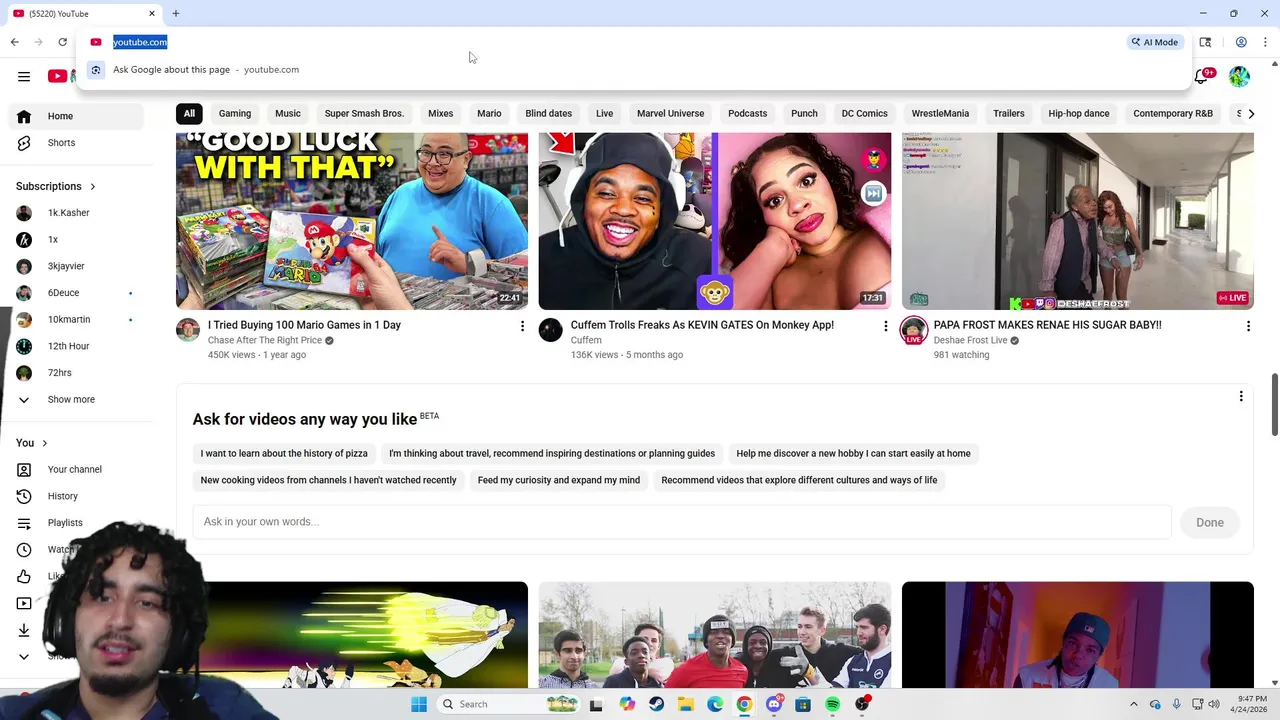
Task: Open Chase After The Right Price avatar
Action: (x=188, y=330)
